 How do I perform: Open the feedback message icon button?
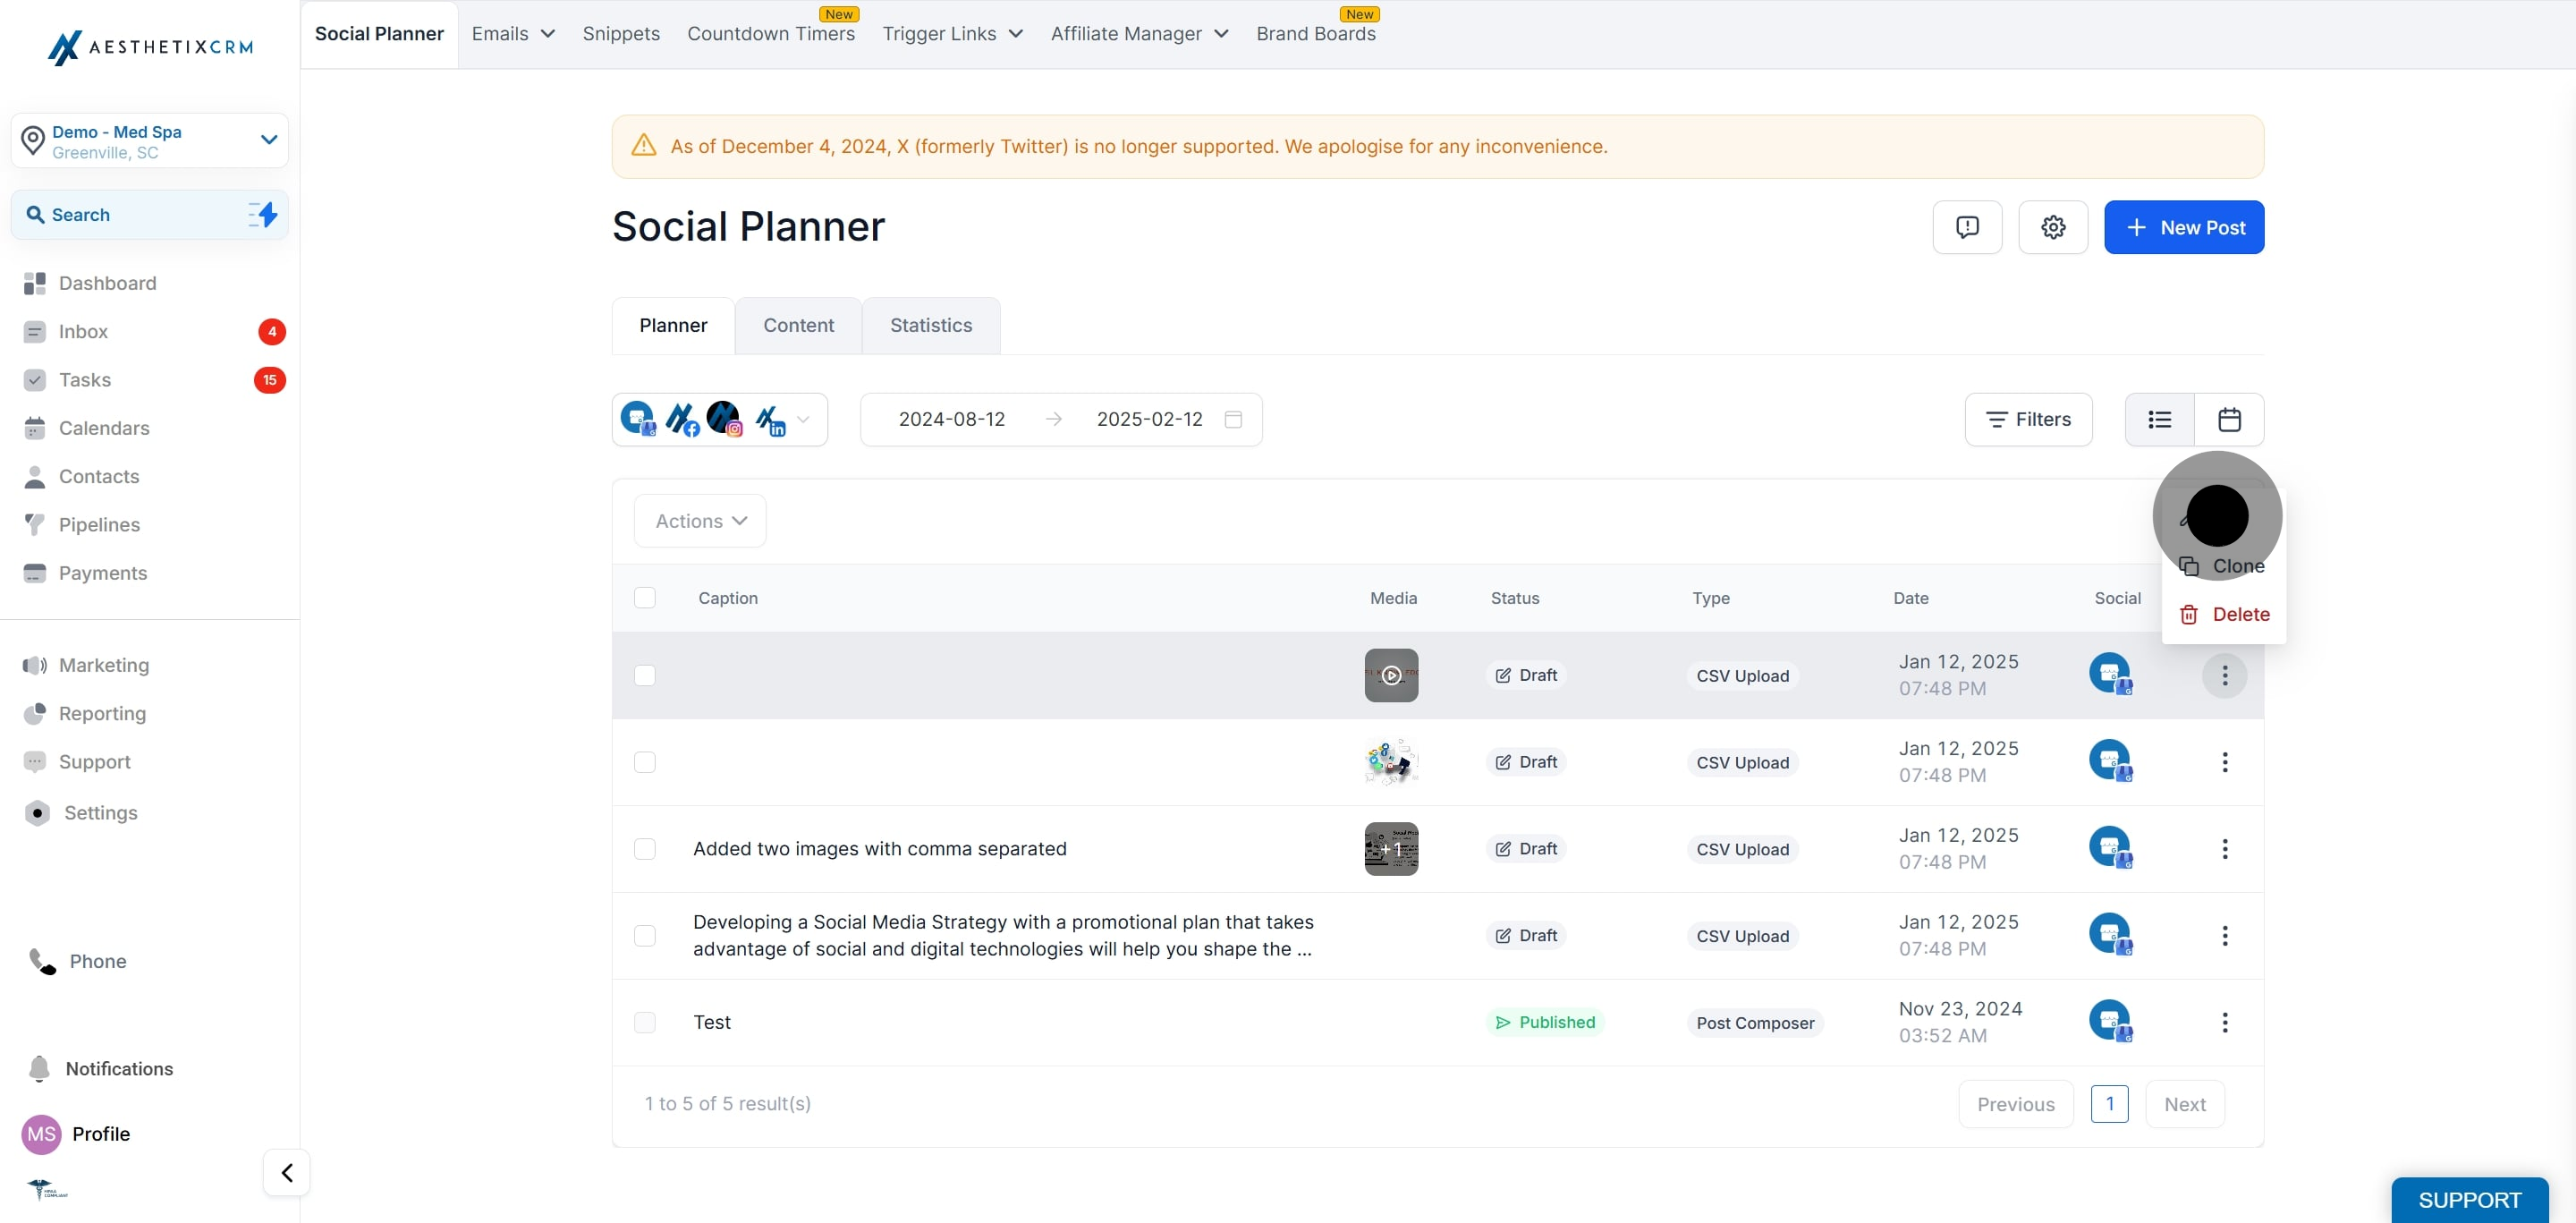1966,227
